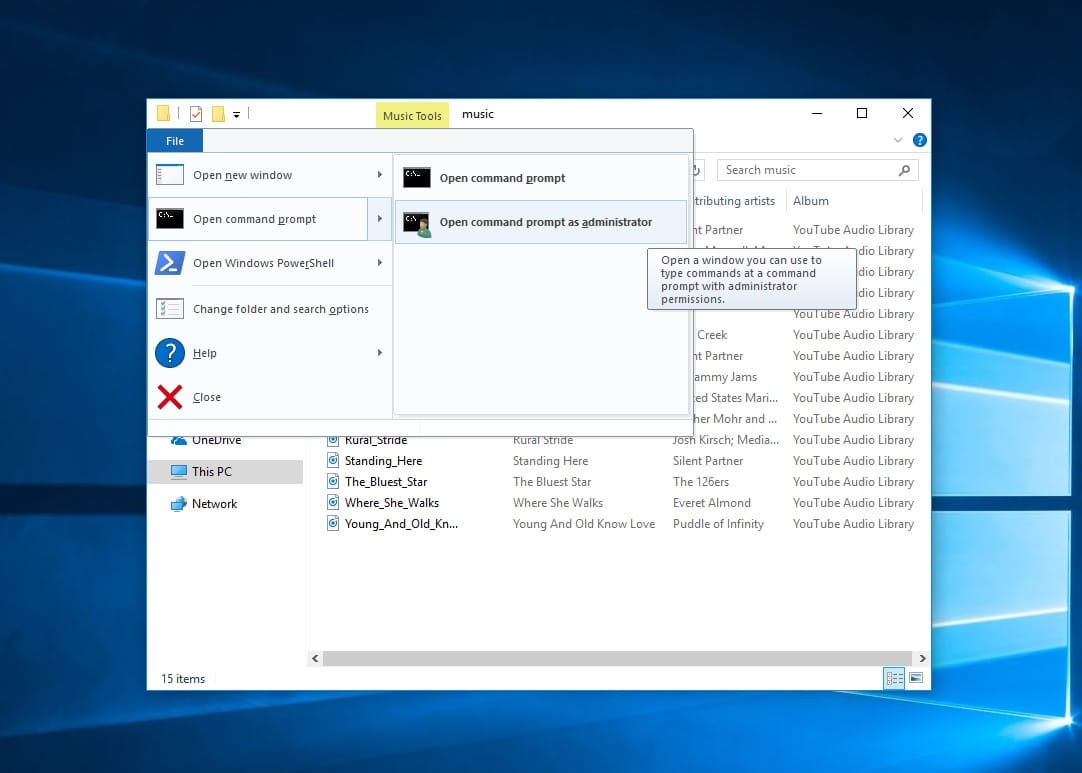
Task: Click the blue Help question mark in ribbon corner
Action: point(919,141)
